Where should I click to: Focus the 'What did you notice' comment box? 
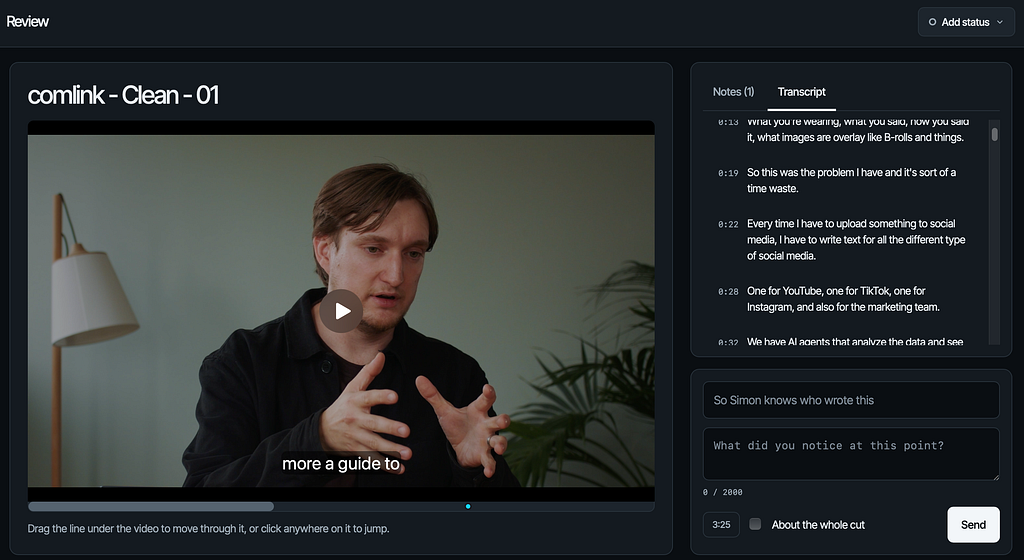point(851,454)
